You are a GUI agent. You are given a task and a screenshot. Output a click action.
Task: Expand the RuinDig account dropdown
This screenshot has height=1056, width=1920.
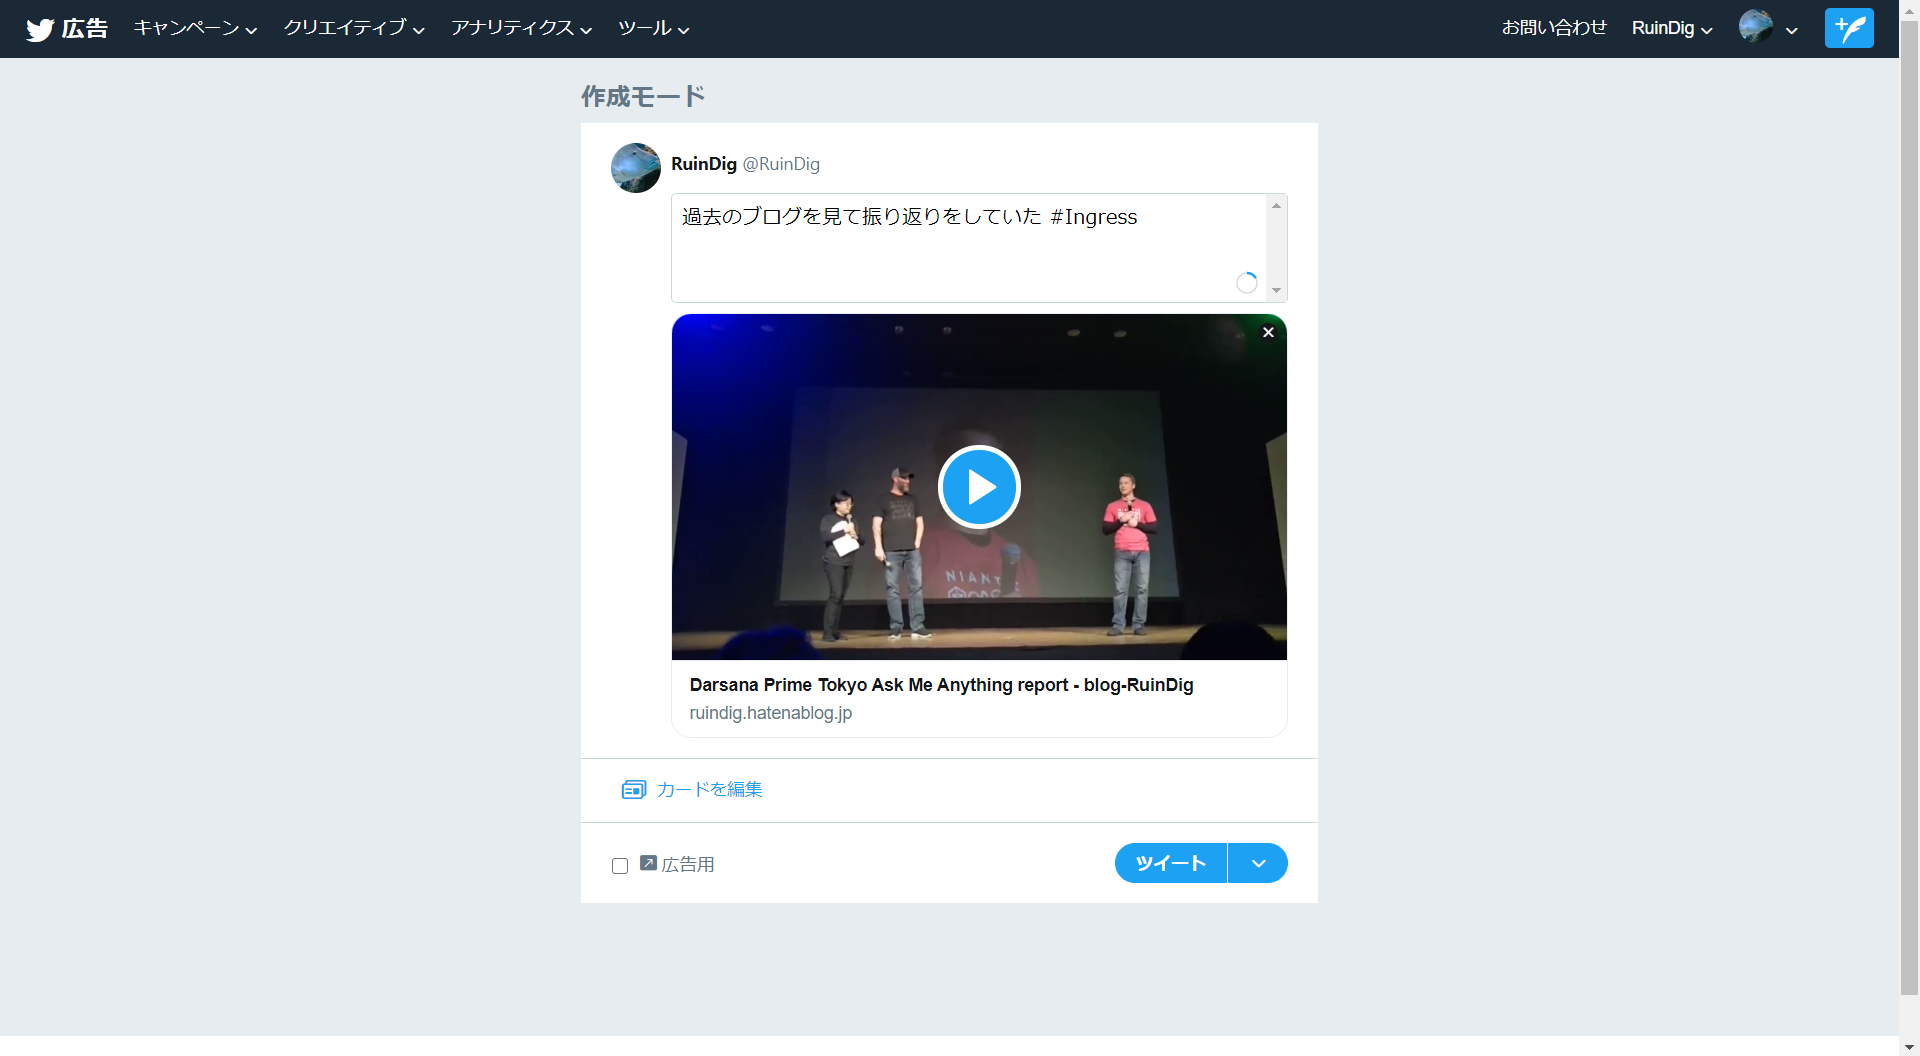(1672, 28)
